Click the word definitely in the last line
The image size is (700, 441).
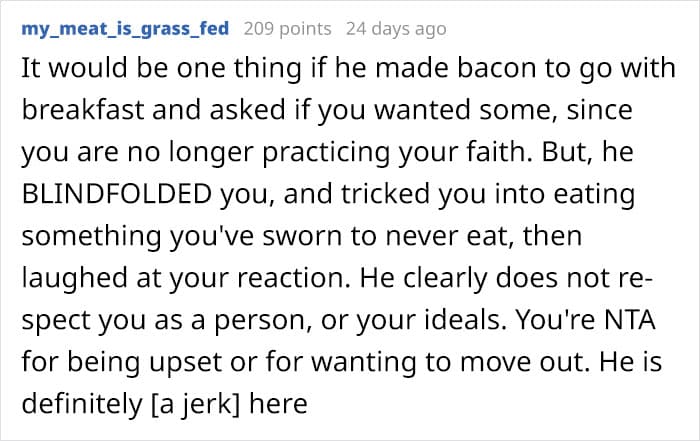click(81, 404)
